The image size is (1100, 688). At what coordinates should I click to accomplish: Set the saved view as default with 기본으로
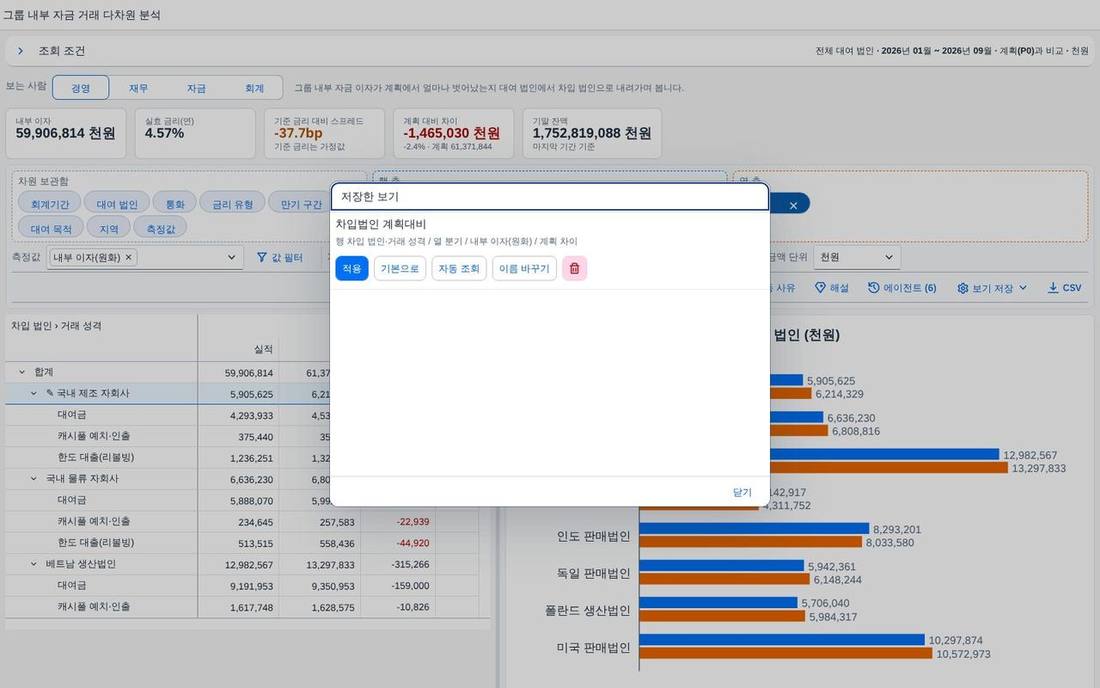(400, 269)
